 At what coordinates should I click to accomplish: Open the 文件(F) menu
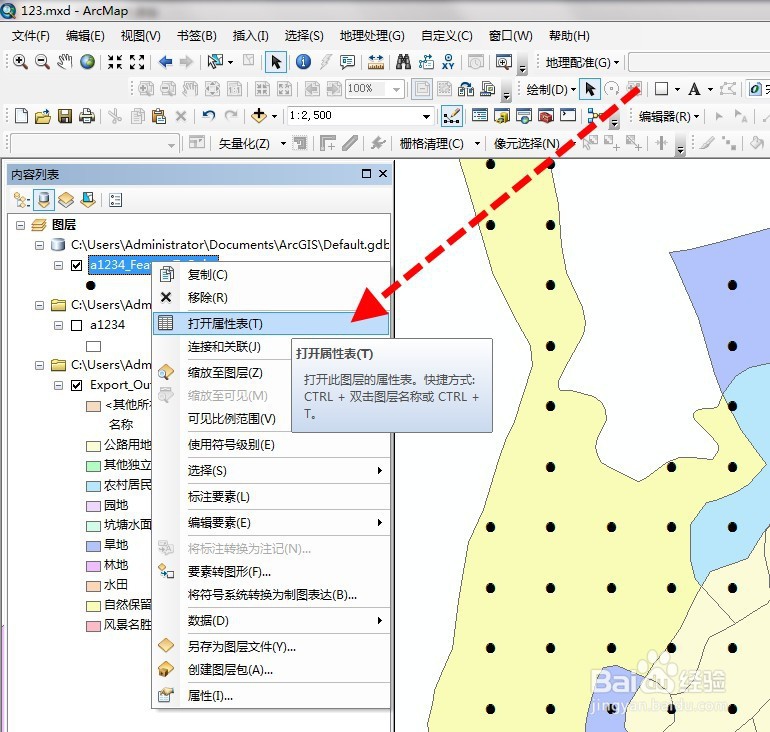coord(30,36)
